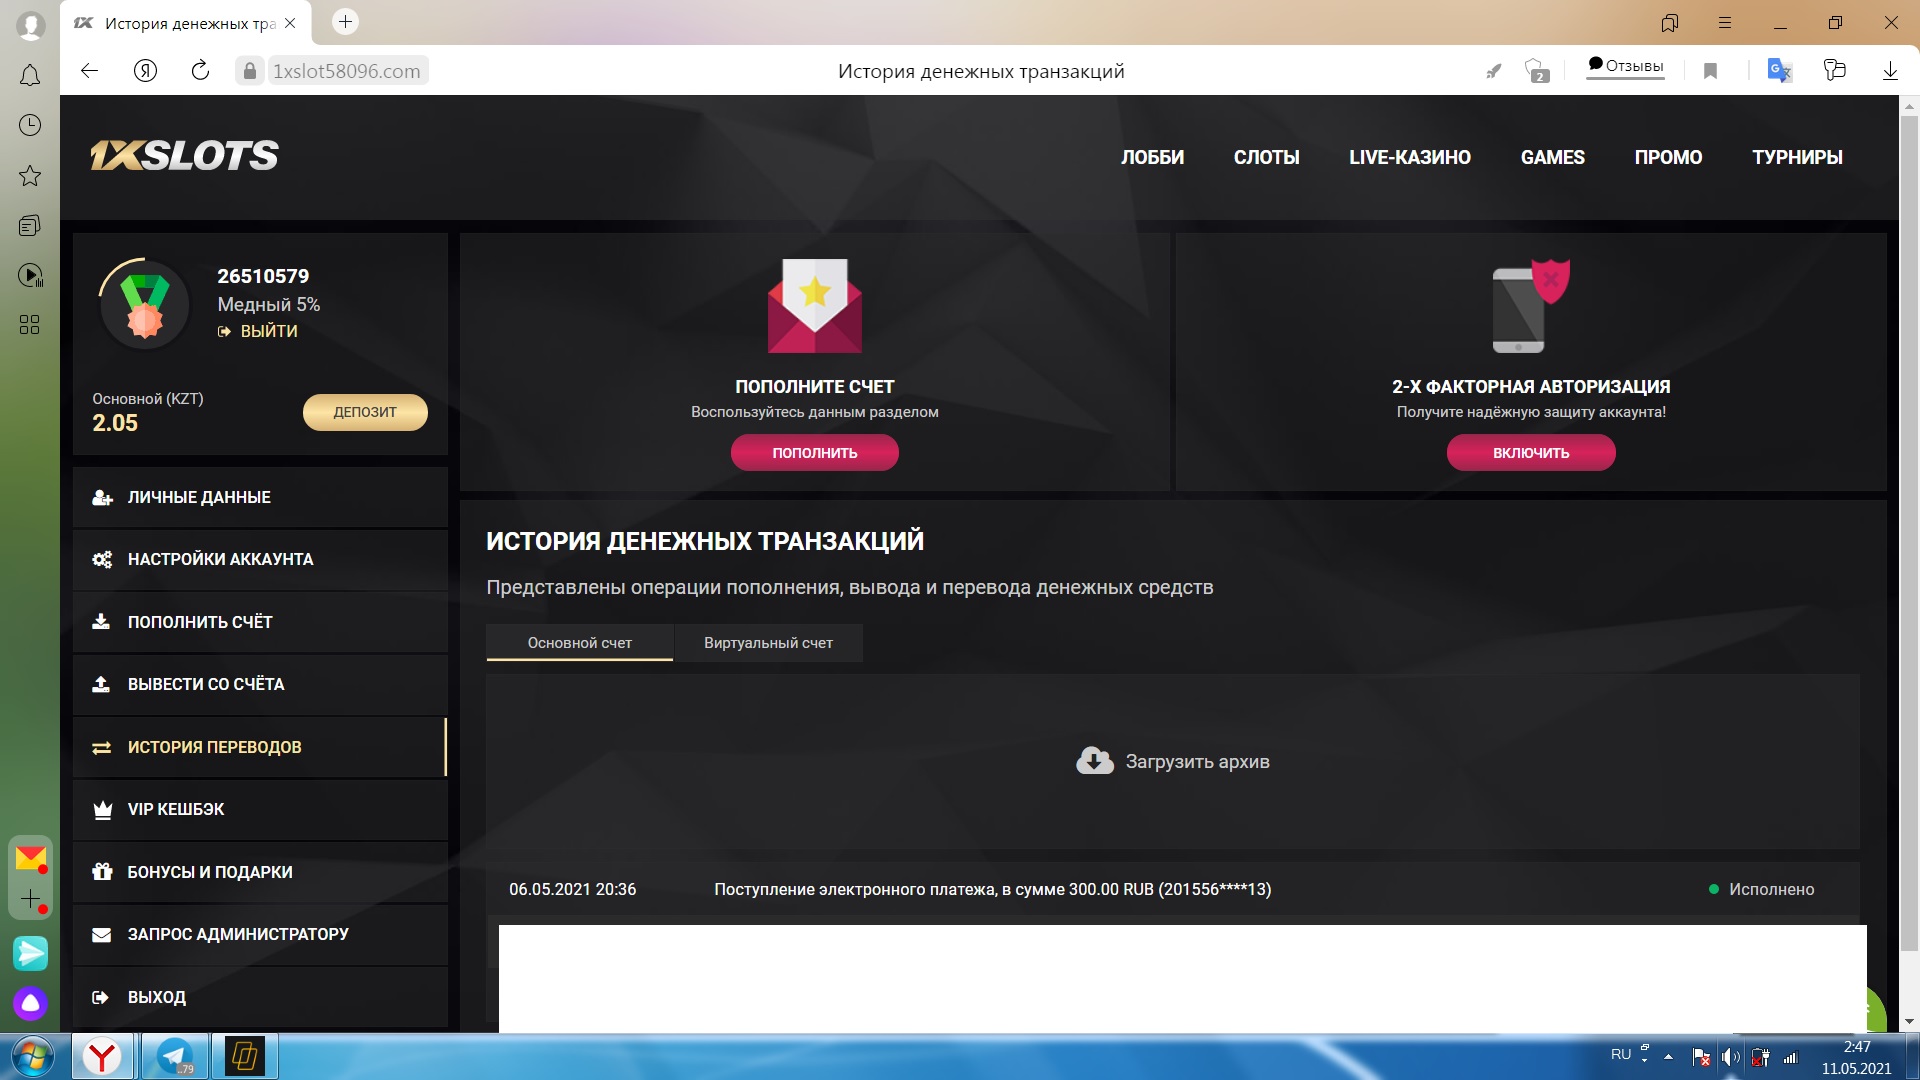The height and width of the screenshot is (1080, 1920).
Task: Open the downloads arrow icon in toolbar
Action: (1890, 70)
